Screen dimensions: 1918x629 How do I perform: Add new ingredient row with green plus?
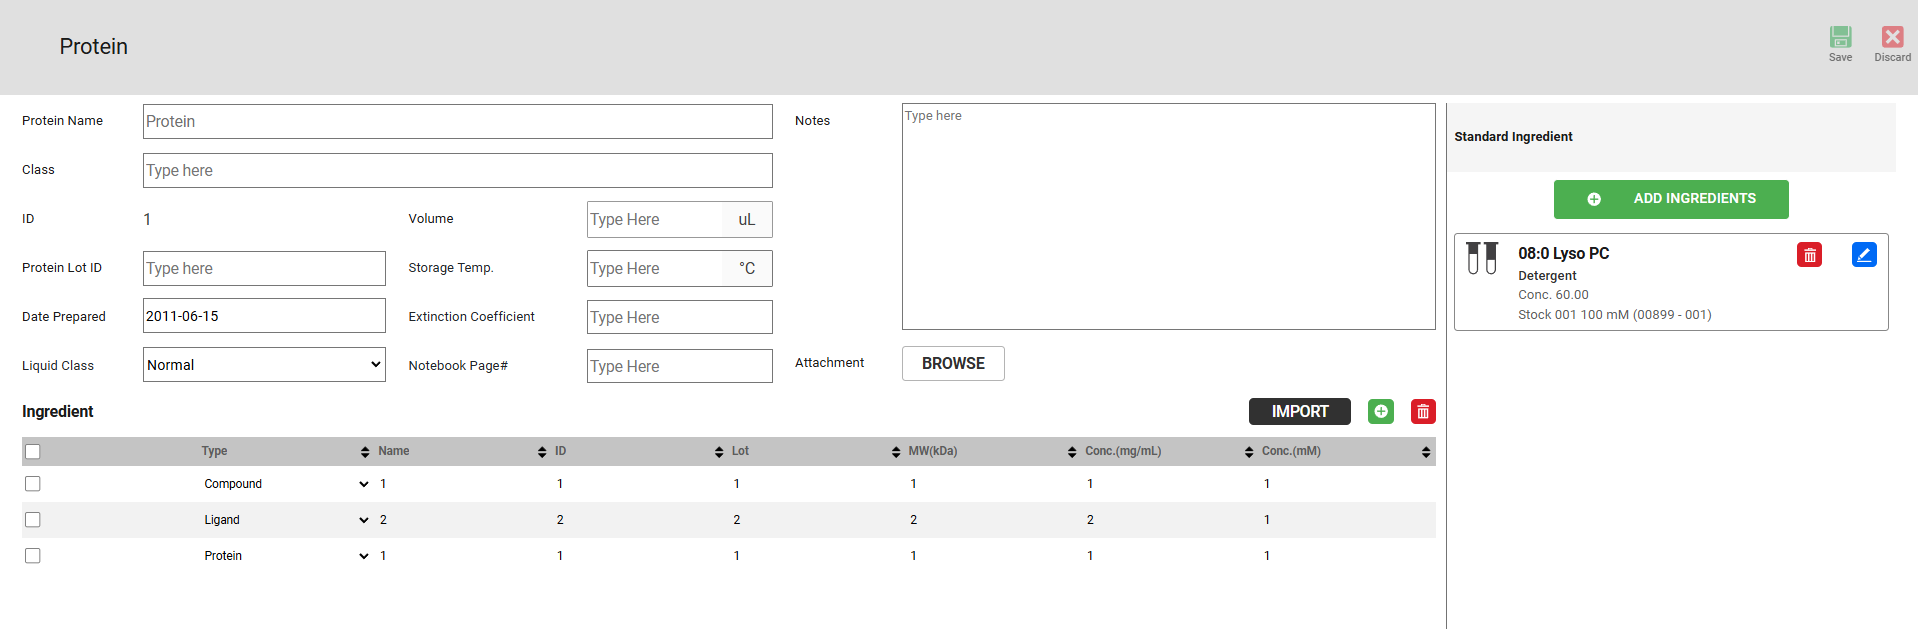point(1380,412)
